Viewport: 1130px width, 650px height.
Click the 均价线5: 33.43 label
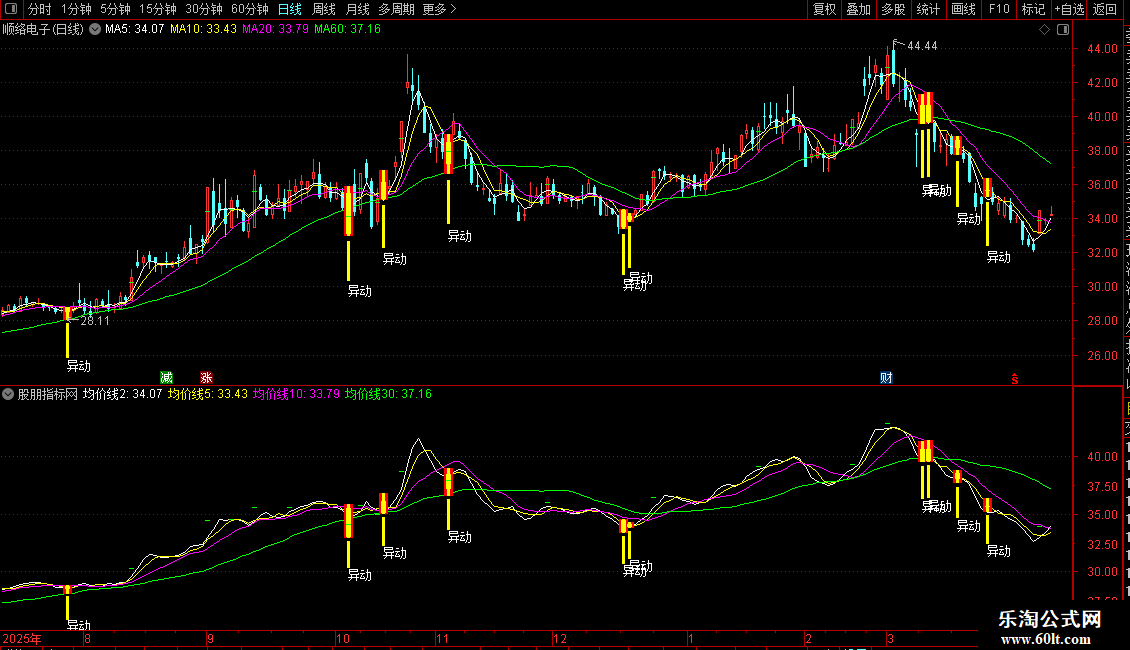(x=208, y=394)
